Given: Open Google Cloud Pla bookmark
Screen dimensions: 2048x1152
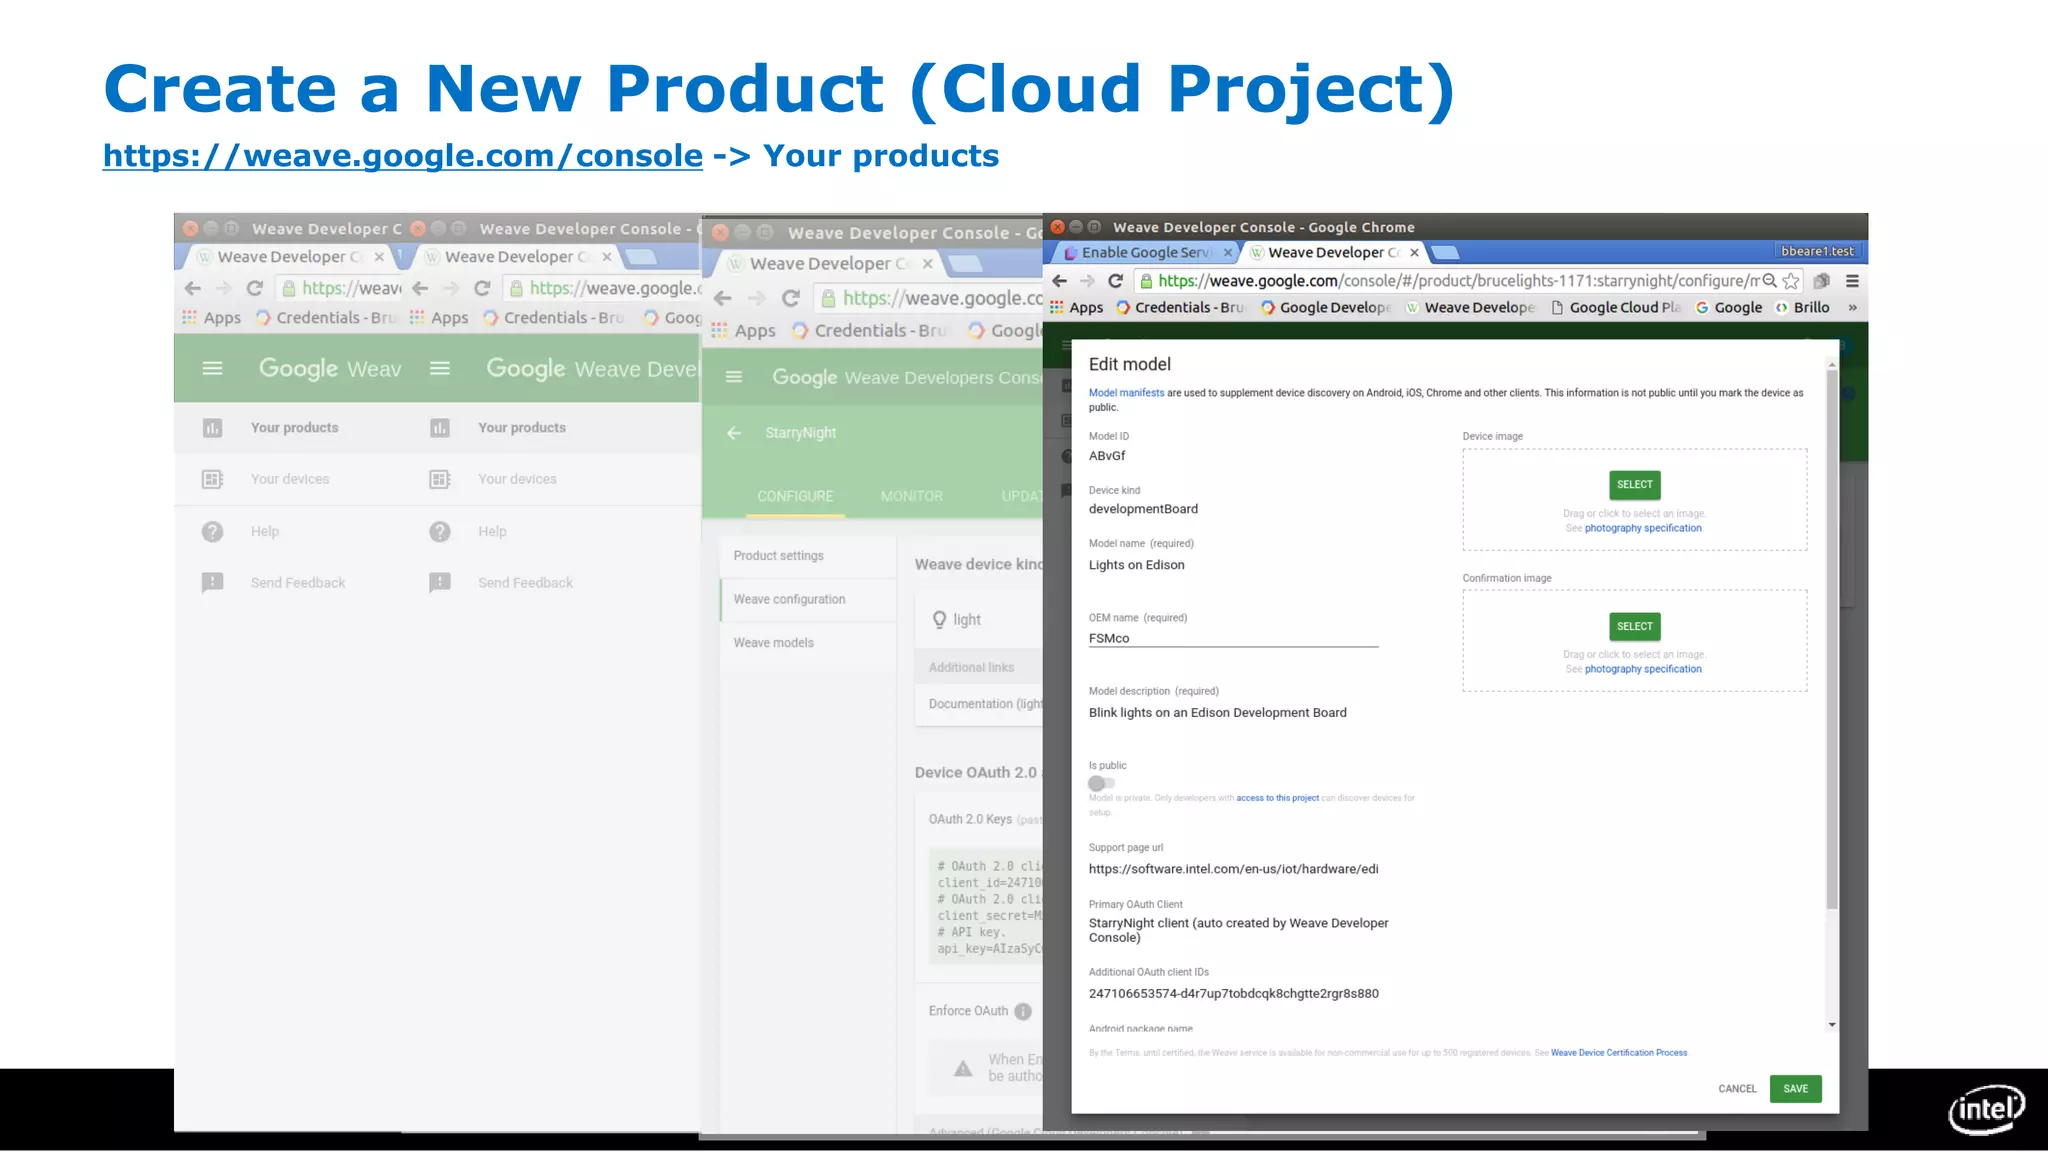Looking at the screenshot, I should click(x=1616, y=308).
